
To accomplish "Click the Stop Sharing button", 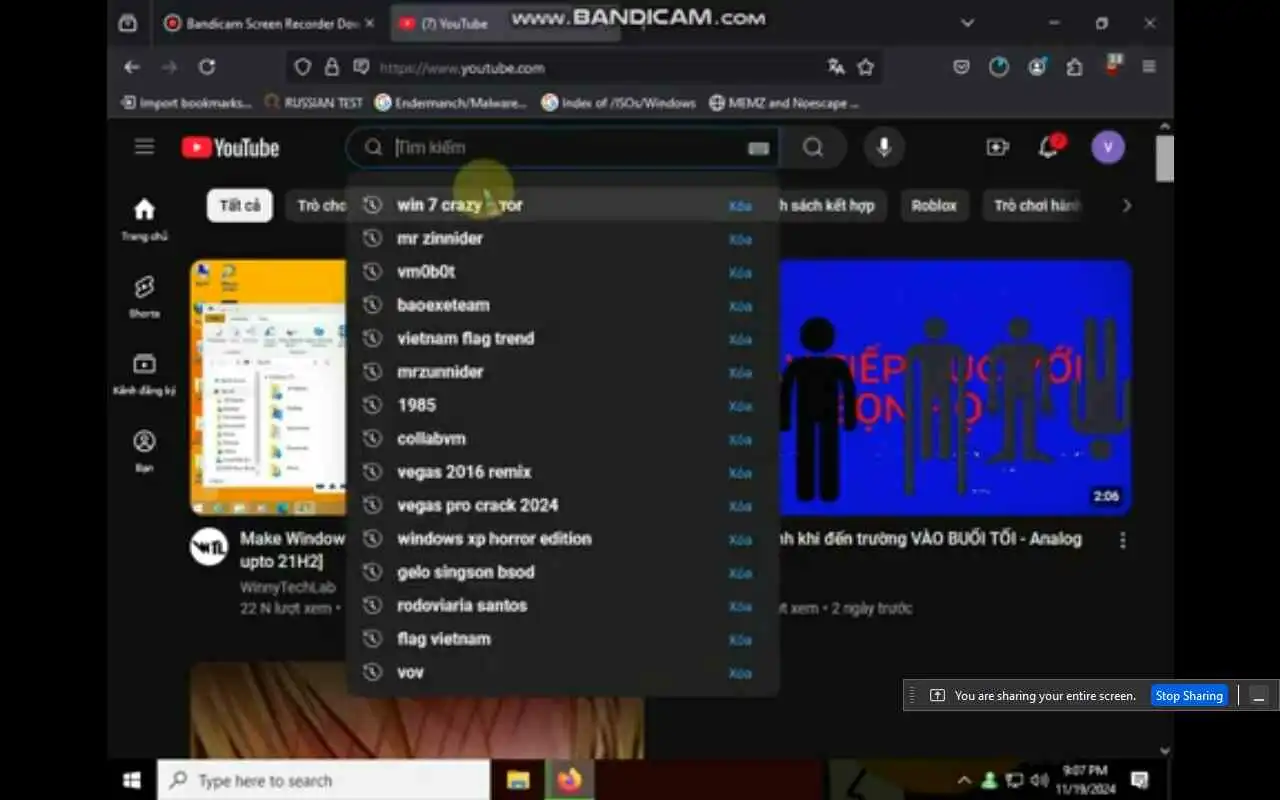I will [1189, 695].
